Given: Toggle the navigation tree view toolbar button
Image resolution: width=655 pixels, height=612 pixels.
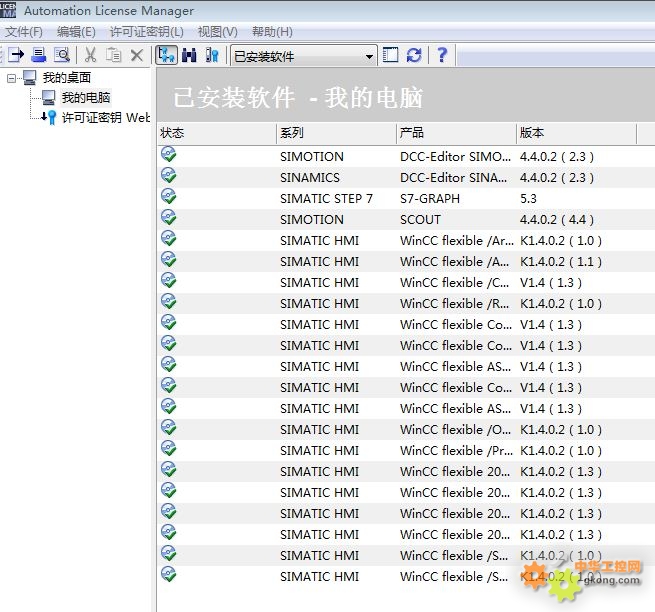Looking at the screenshot, I should tap(166, 55).
